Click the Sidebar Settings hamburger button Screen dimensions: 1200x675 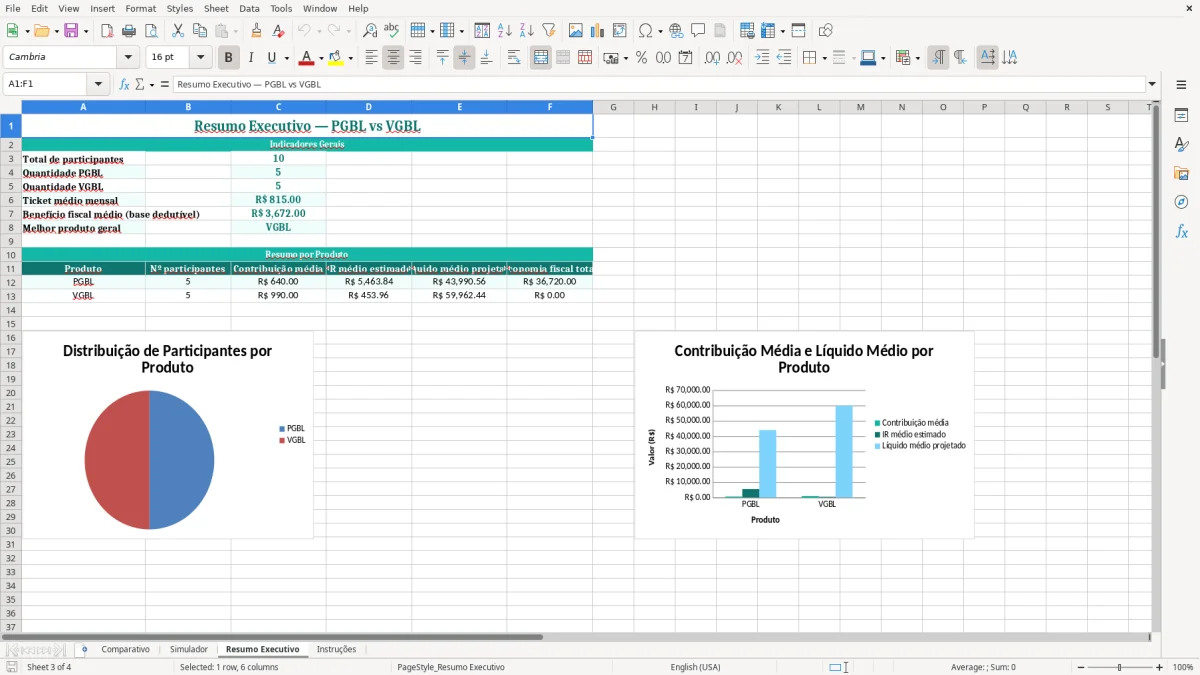1181,87
